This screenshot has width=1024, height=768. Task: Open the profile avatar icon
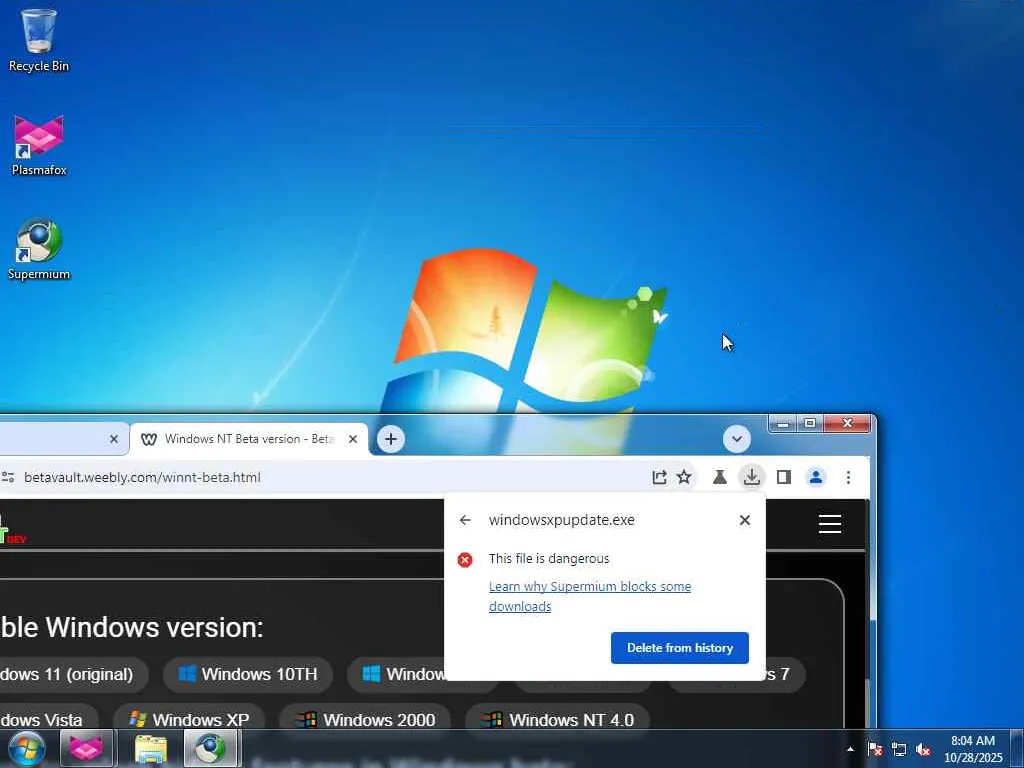(816, 477)
